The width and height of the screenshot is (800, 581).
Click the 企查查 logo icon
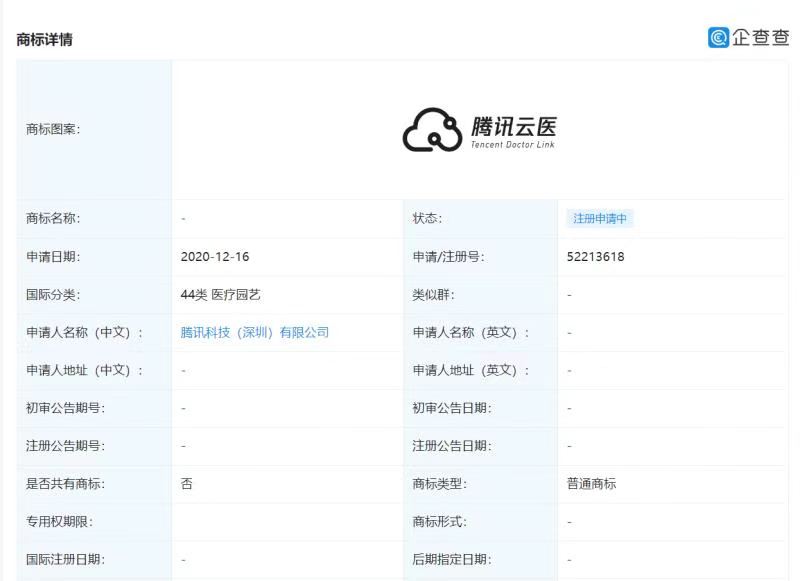coord(718,37)
